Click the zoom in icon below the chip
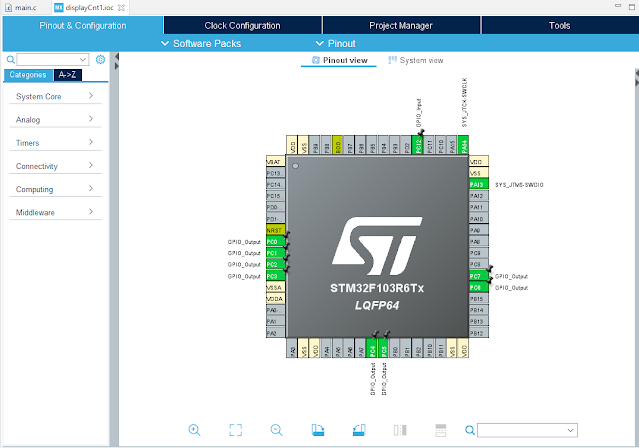This screenshot has width=639, height=448. coord(194,430)
